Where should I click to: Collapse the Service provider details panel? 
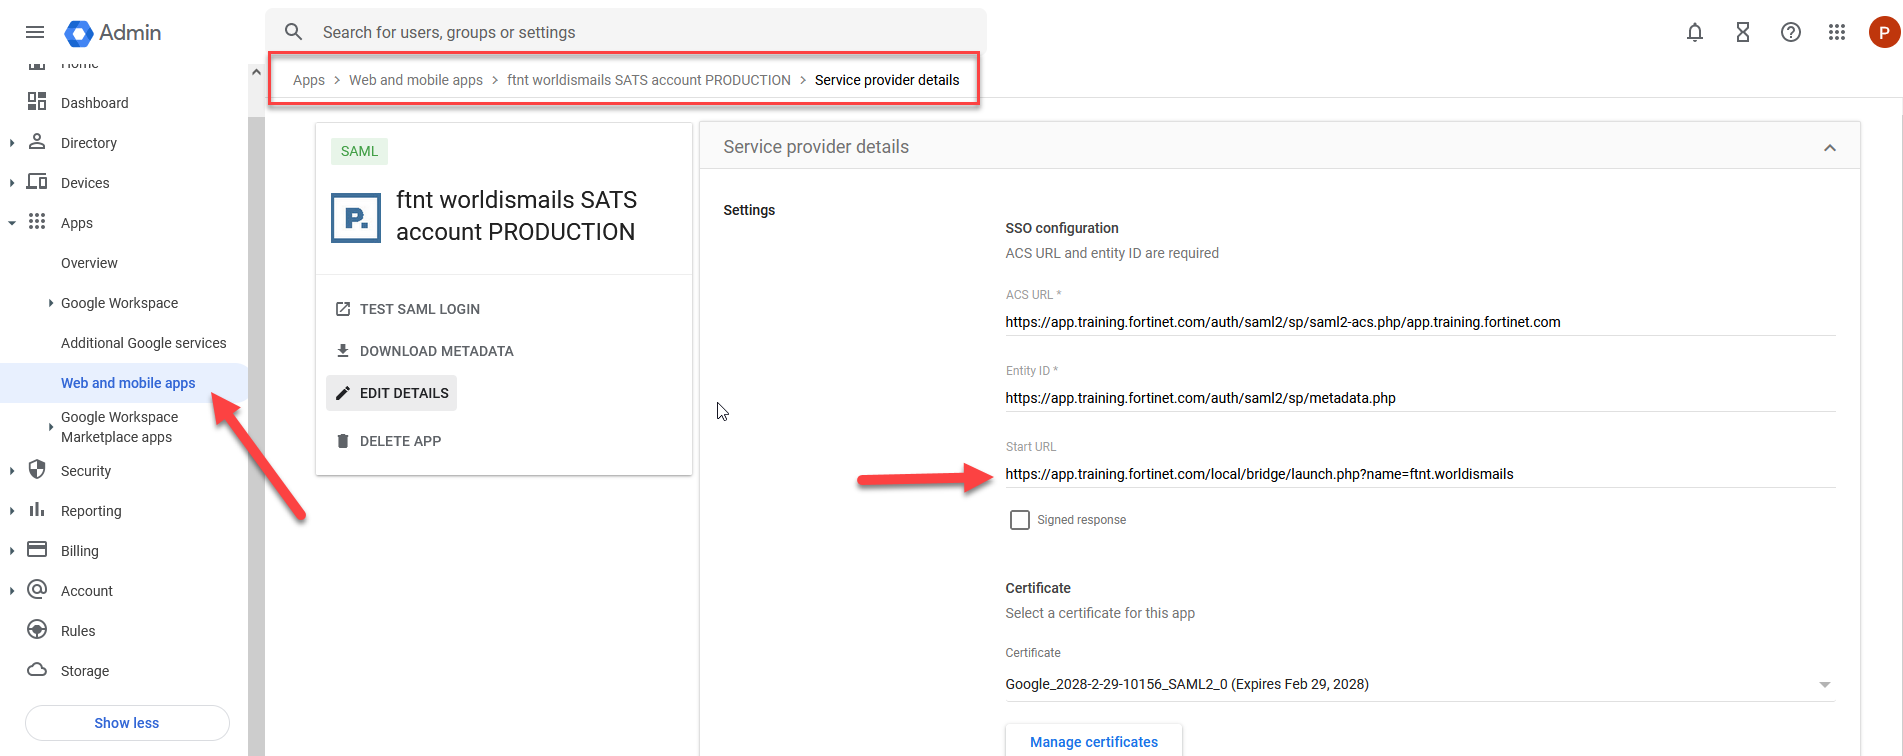(1830, 148)
